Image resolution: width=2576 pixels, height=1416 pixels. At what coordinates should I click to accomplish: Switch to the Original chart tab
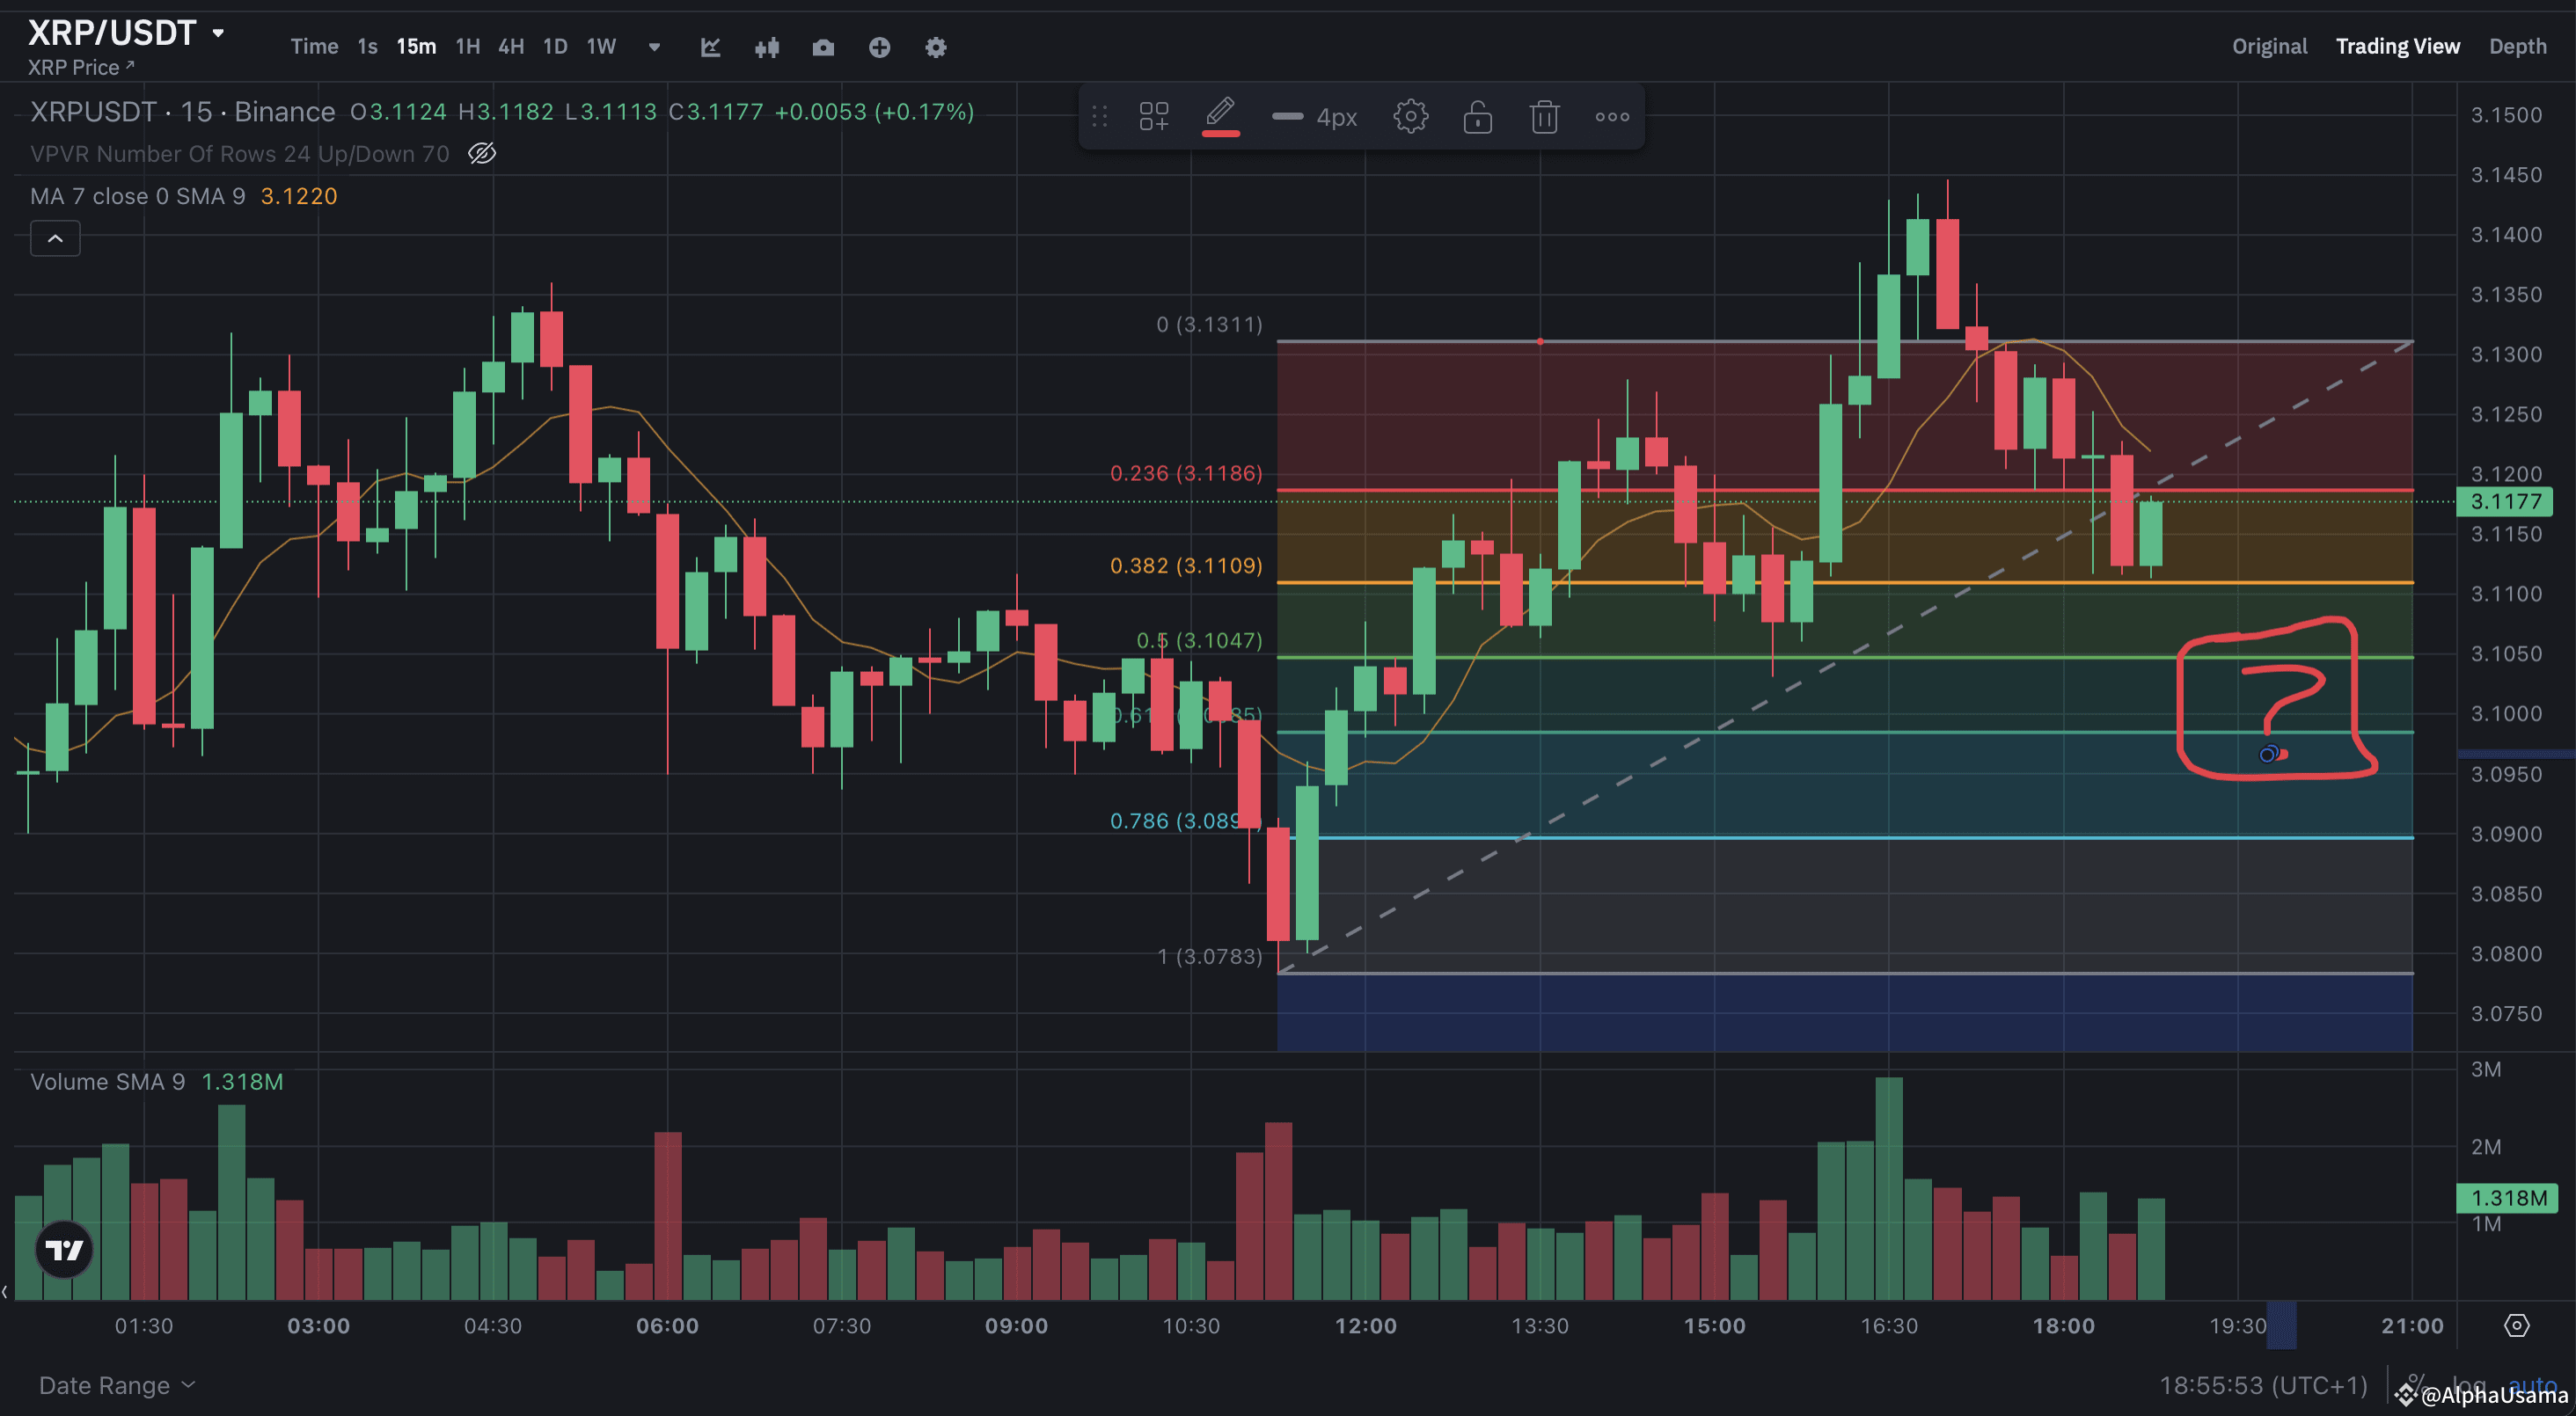pos(2270,46)
